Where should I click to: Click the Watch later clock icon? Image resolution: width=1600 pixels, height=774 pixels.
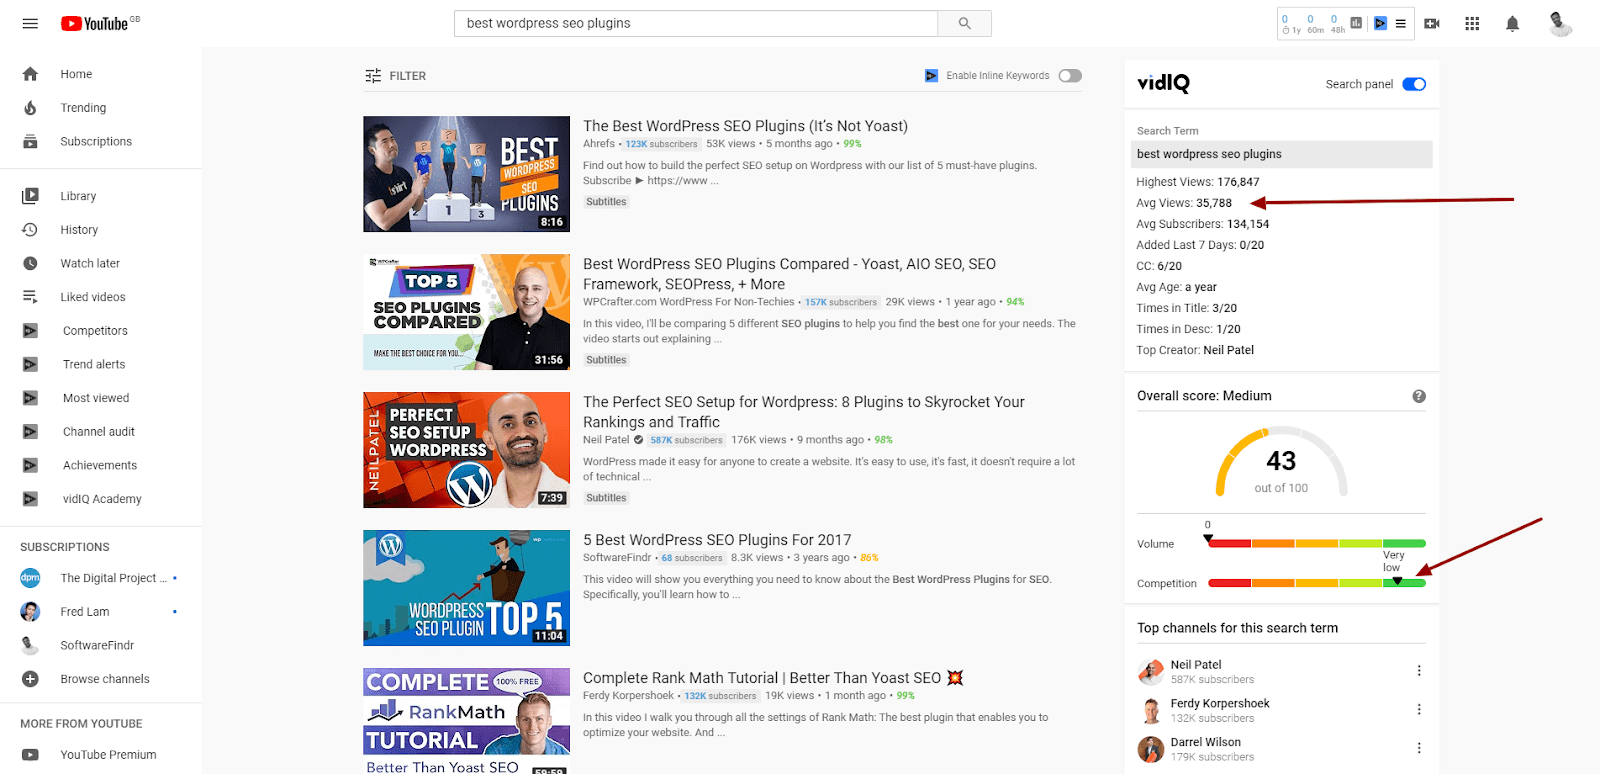pos(30,263)
